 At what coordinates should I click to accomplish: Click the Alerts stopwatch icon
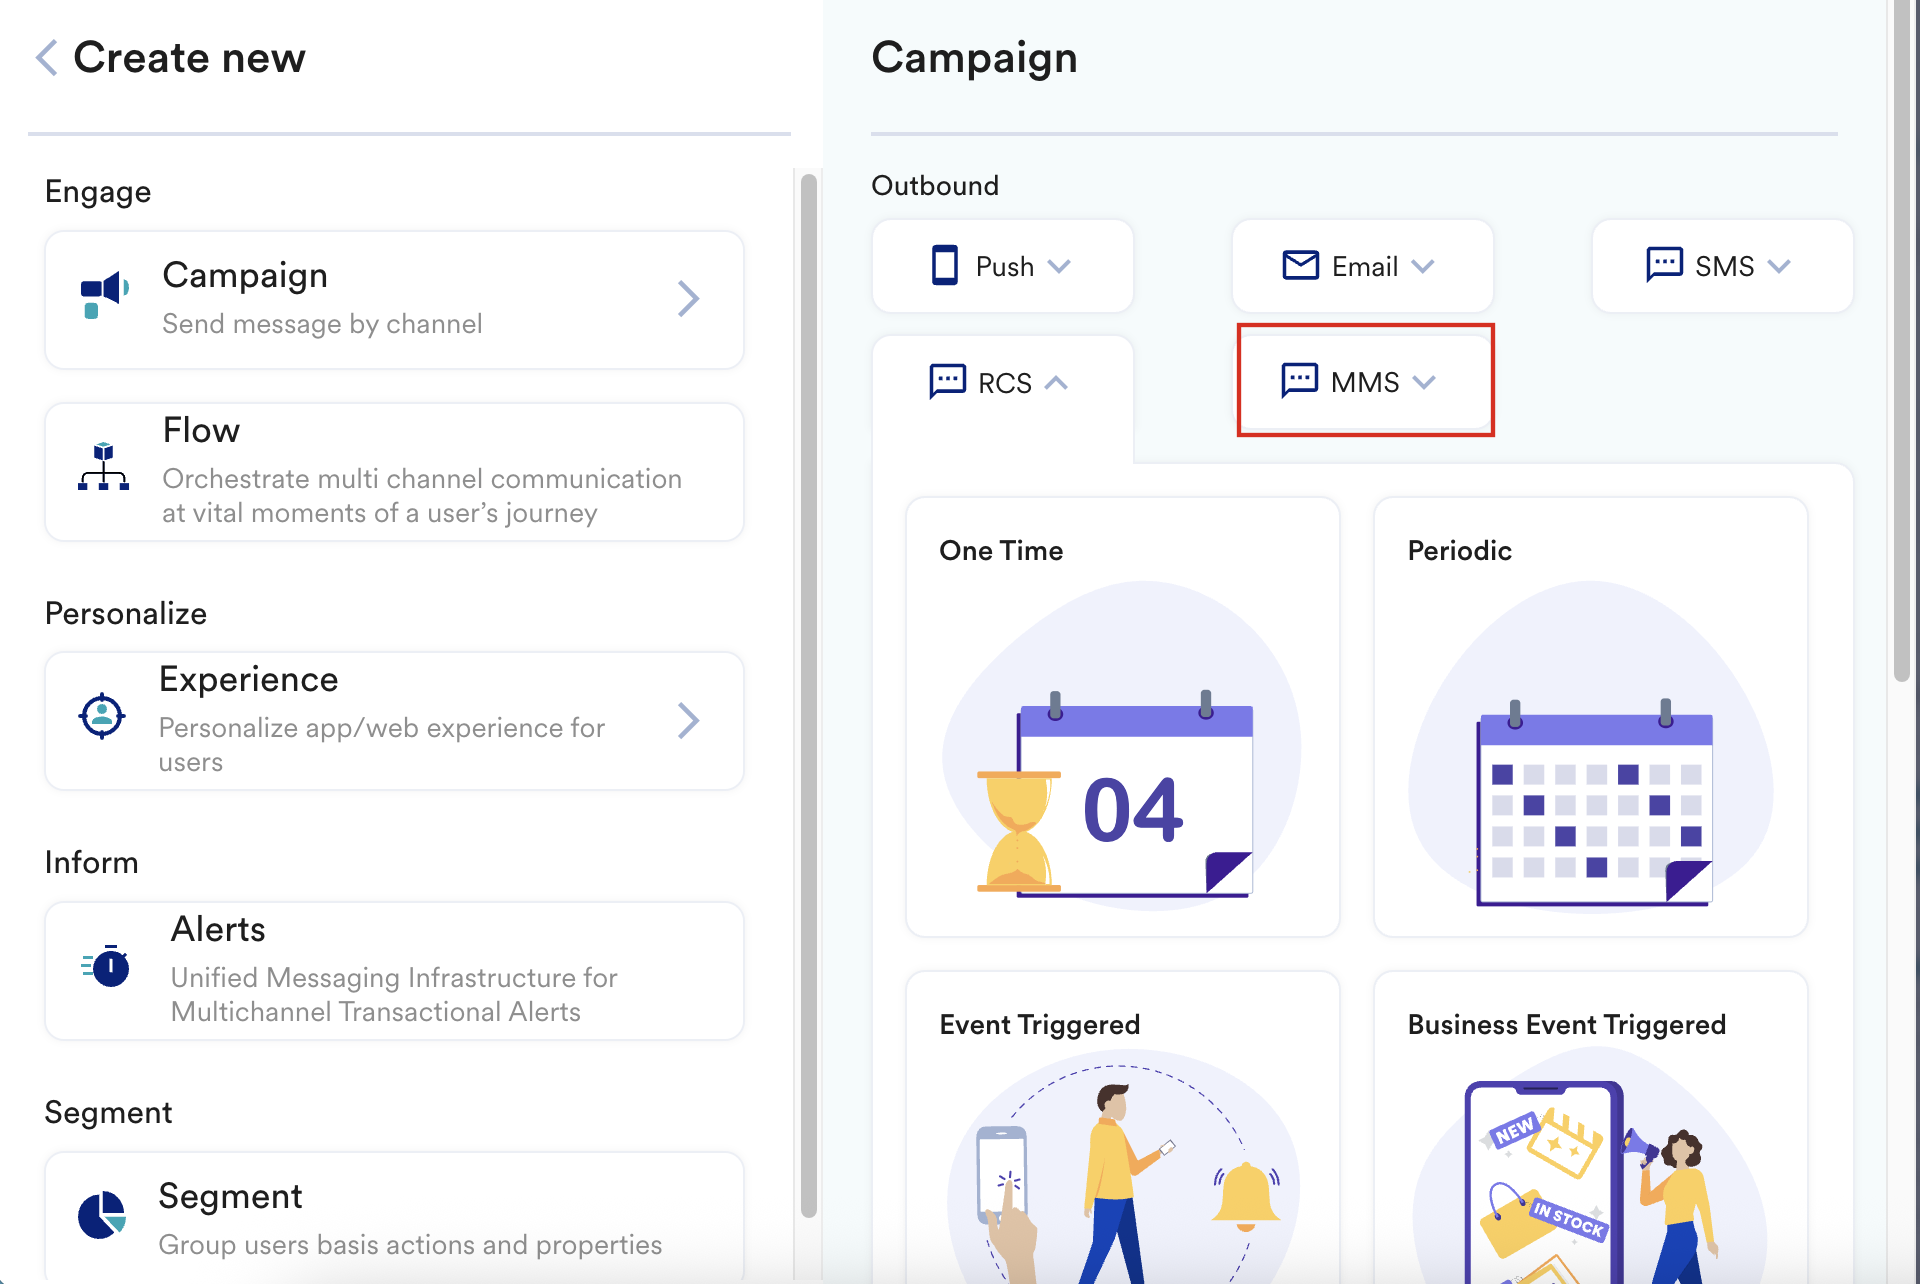click(107, 966)
